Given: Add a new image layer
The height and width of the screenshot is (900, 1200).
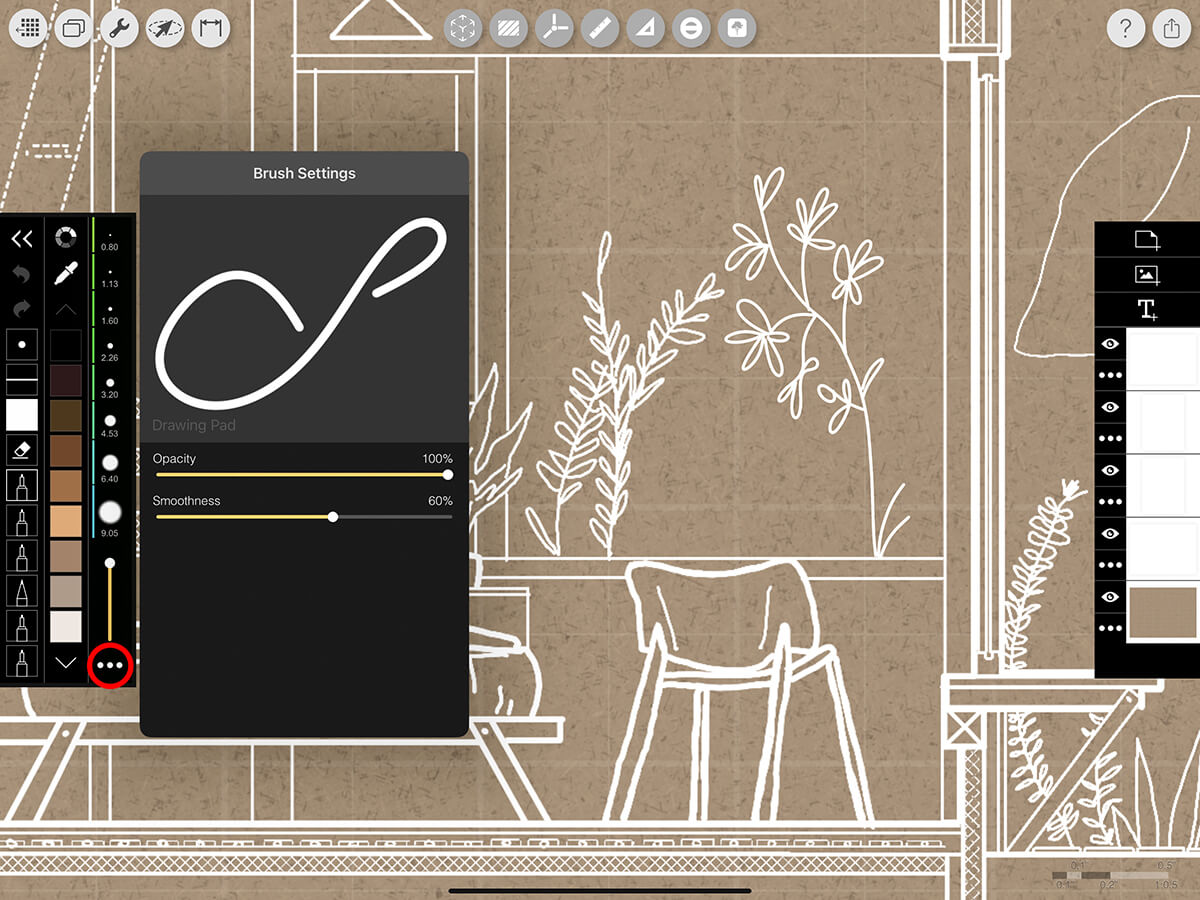Looking at the screenshot, I should click(1146, 274).
